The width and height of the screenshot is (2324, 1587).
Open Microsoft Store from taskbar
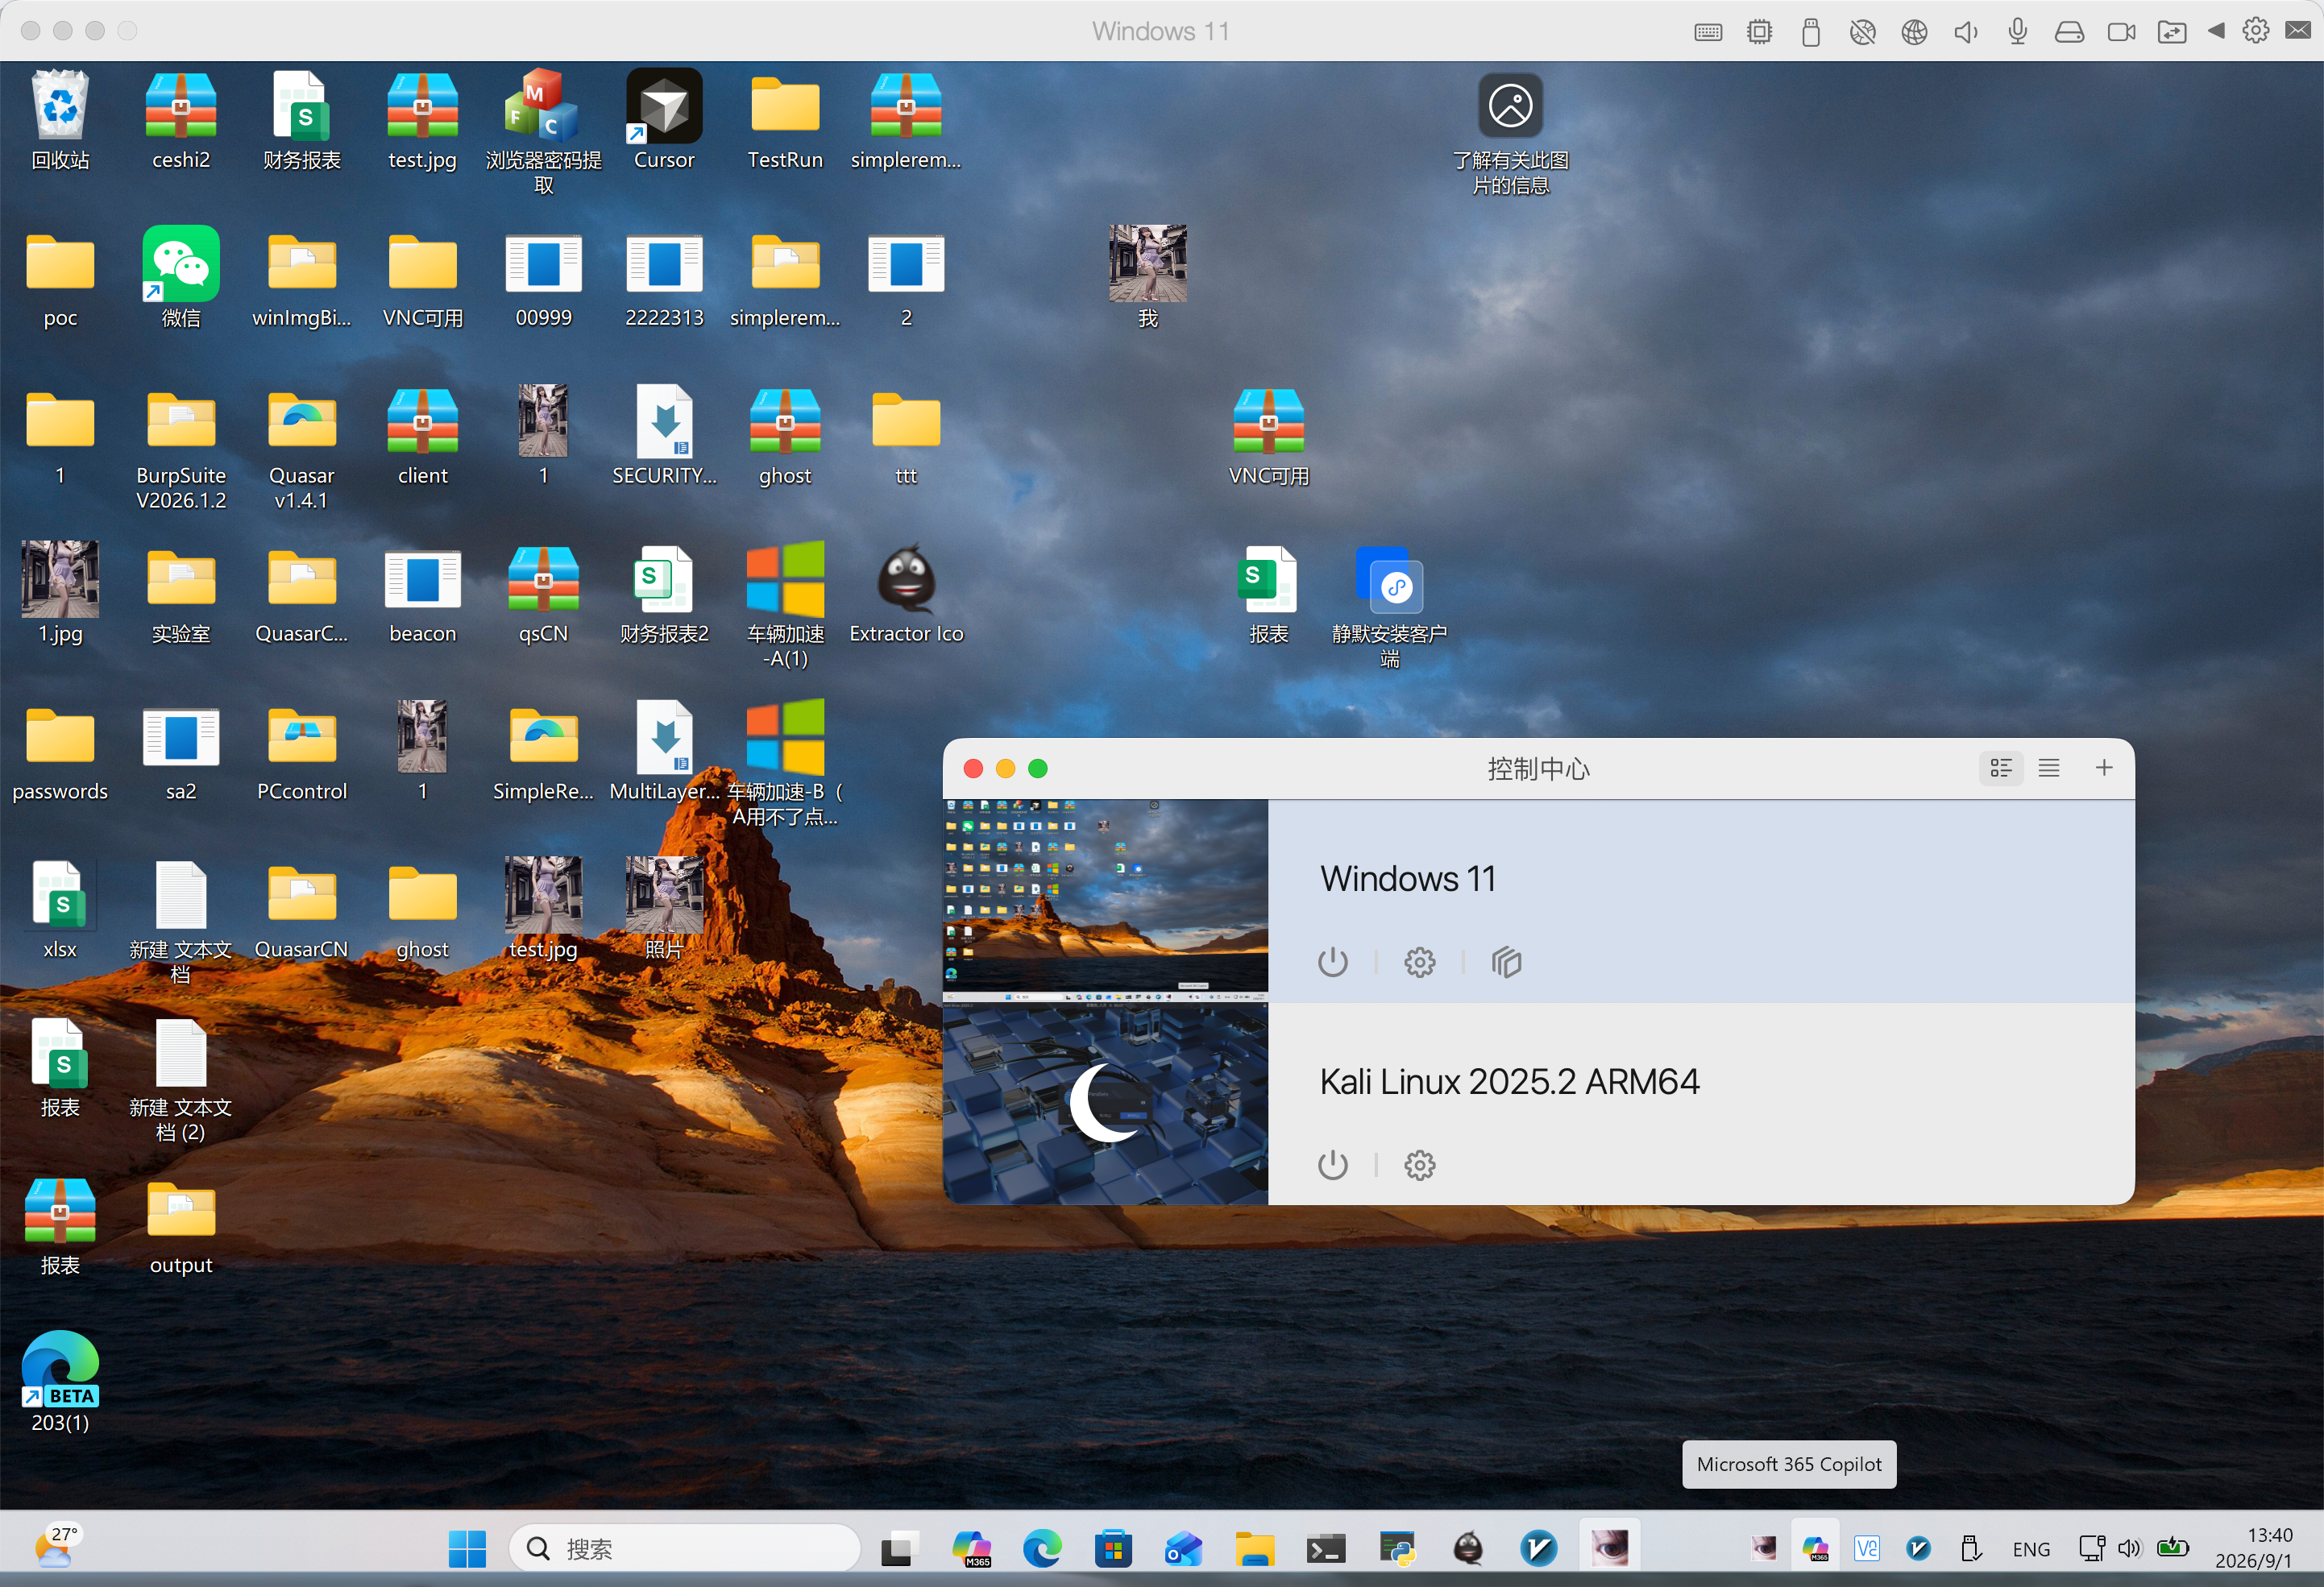pos(1112,1548)
